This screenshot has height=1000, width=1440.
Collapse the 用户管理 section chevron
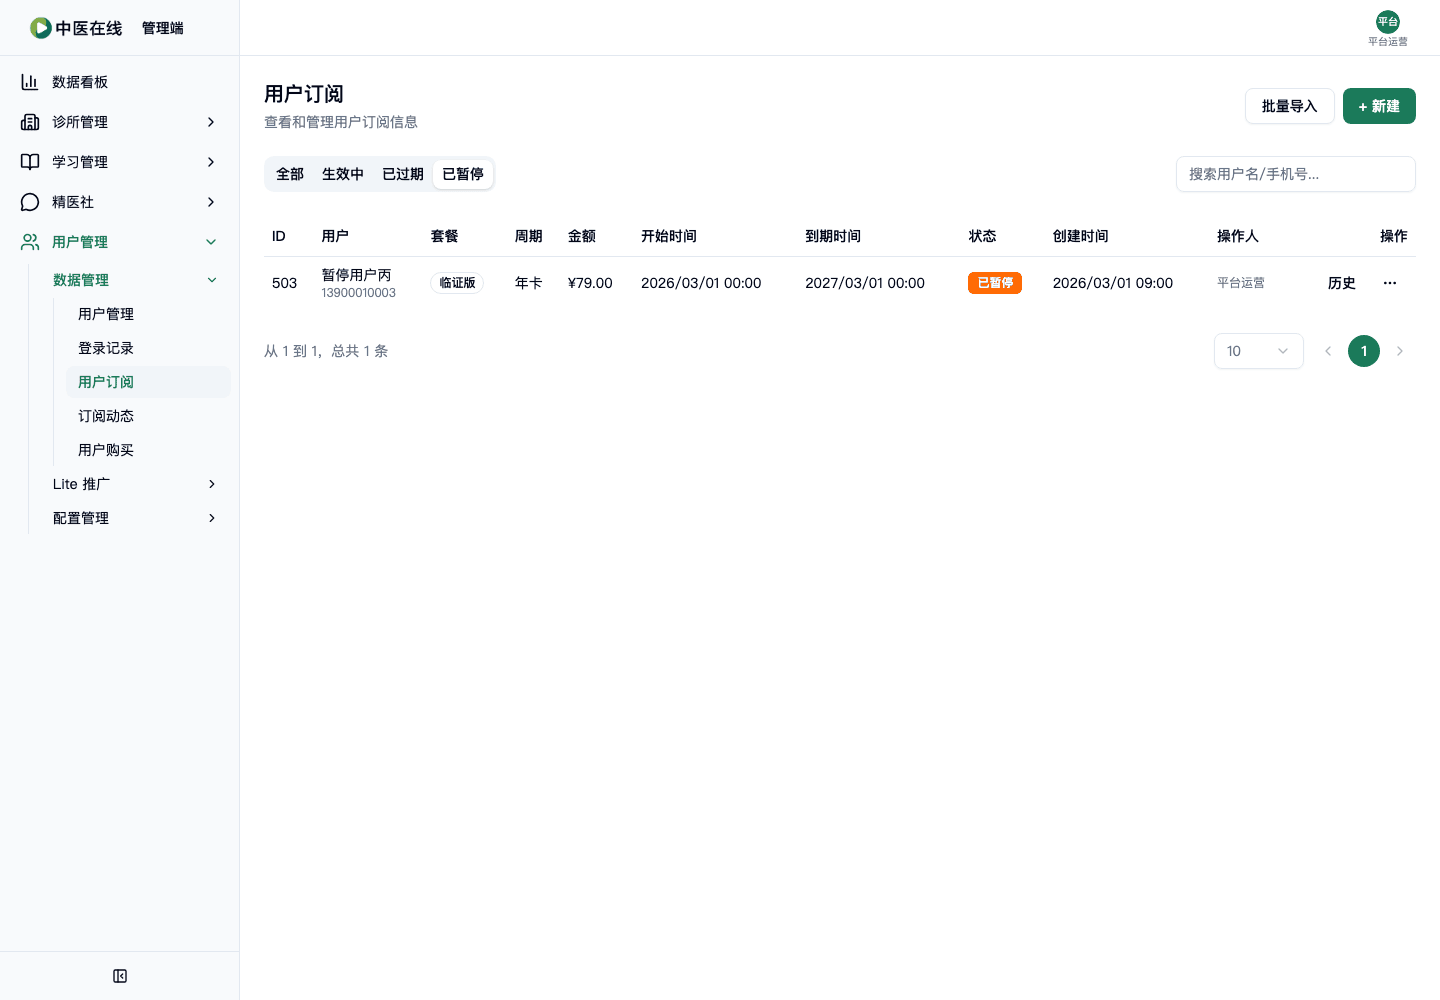(x=211, y=242)
